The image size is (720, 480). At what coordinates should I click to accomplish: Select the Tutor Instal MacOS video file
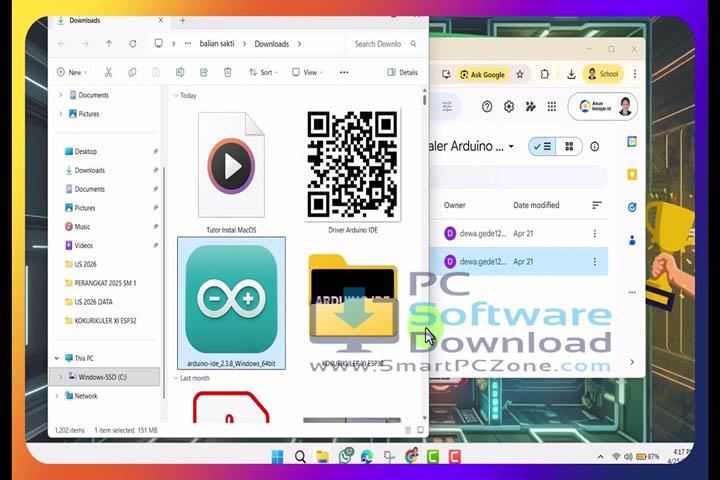231,172
